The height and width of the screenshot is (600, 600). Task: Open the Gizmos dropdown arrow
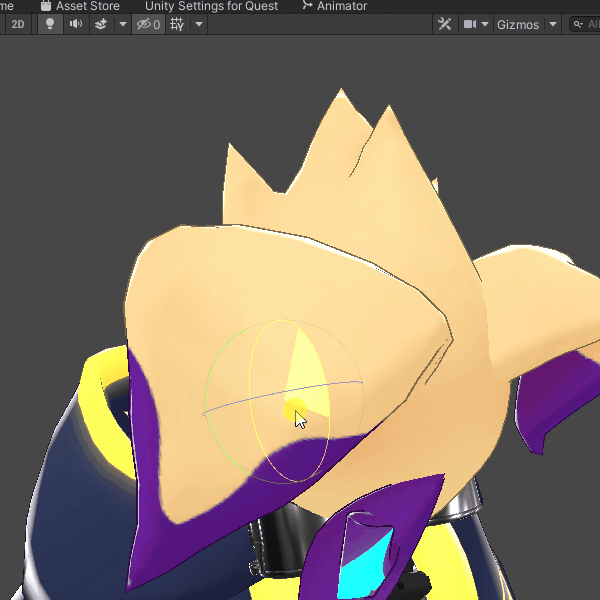pyautogui.click(x=553, y=24)
